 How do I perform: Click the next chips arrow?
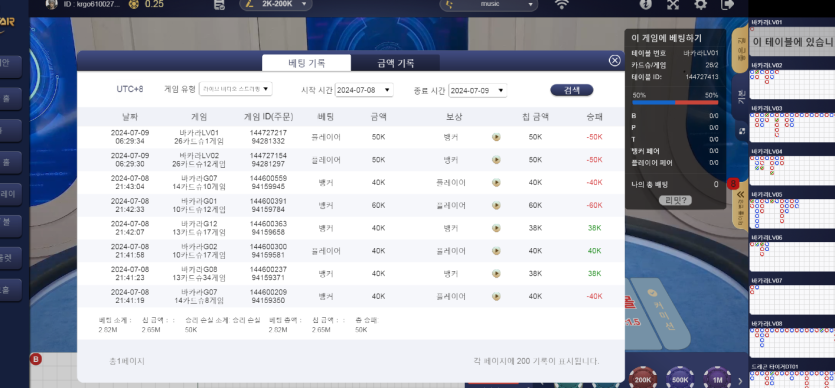(x=740, y=381)
